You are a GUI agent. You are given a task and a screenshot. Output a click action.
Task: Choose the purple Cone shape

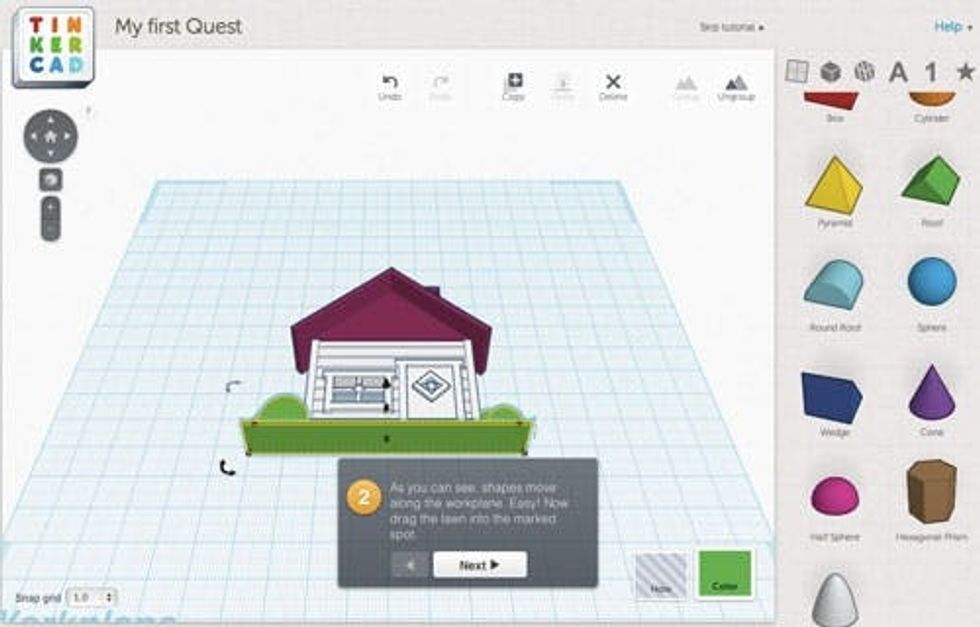931,393
